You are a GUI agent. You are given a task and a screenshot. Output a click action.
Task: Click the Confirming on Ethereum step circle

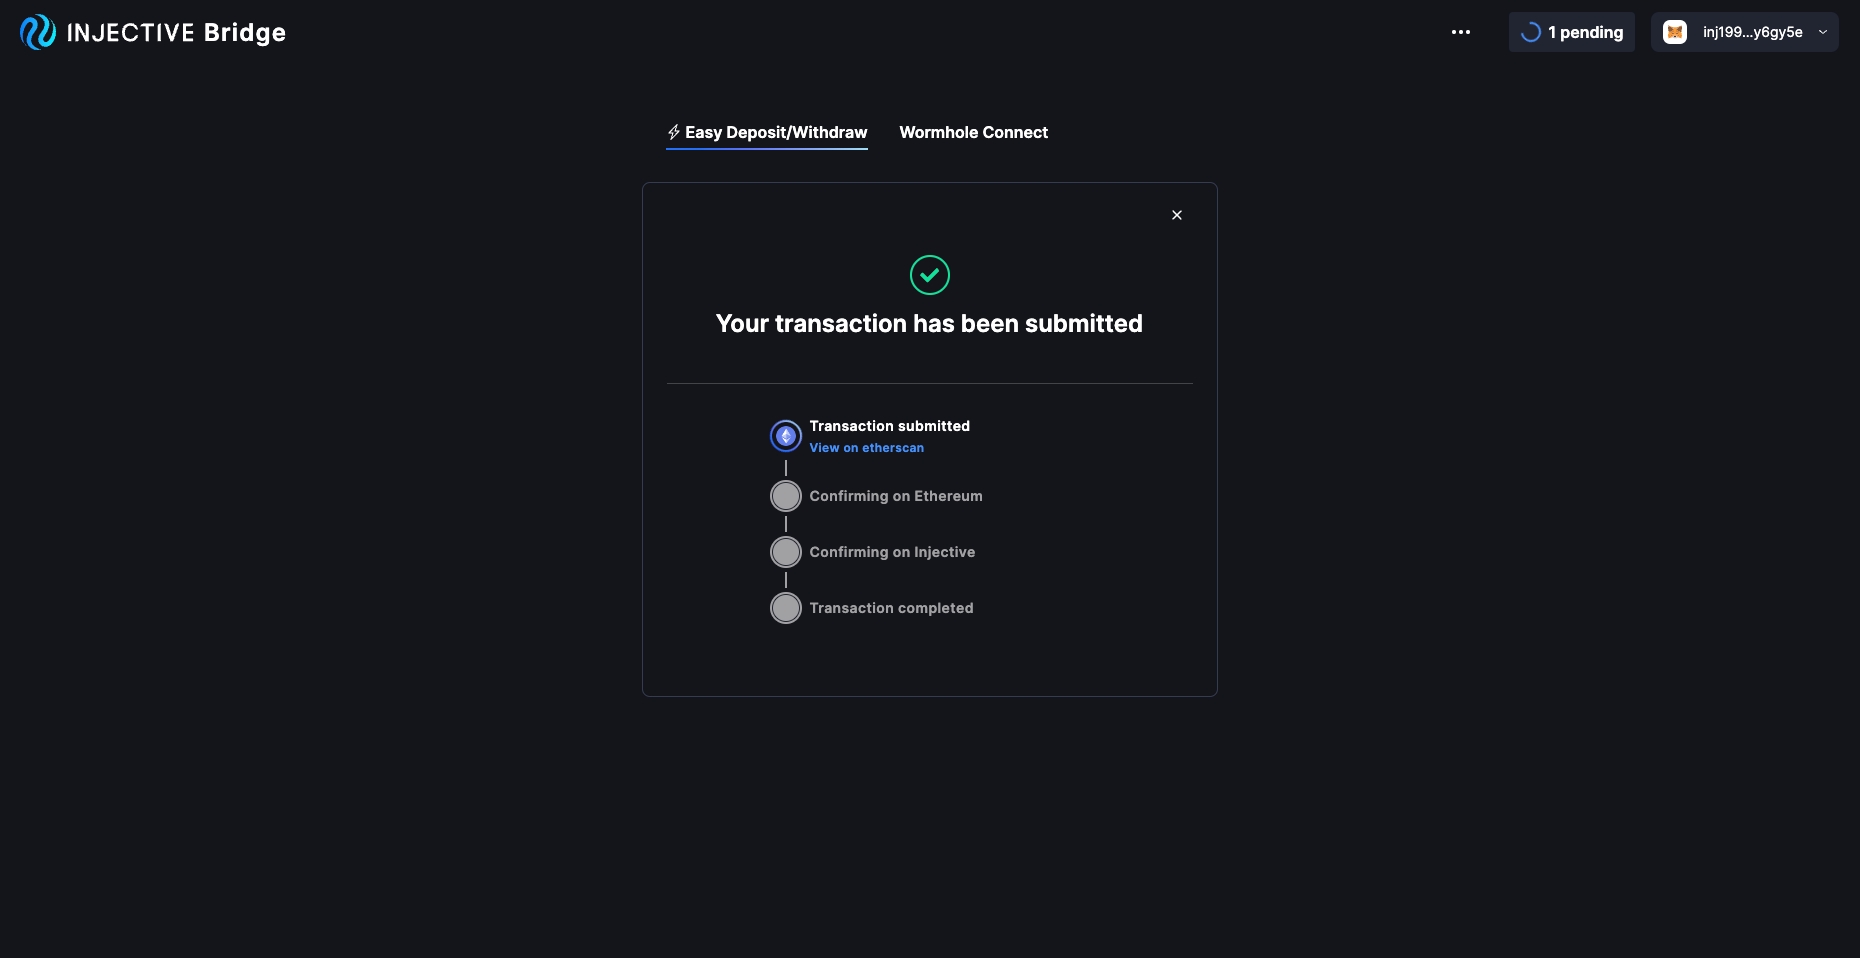786,496
